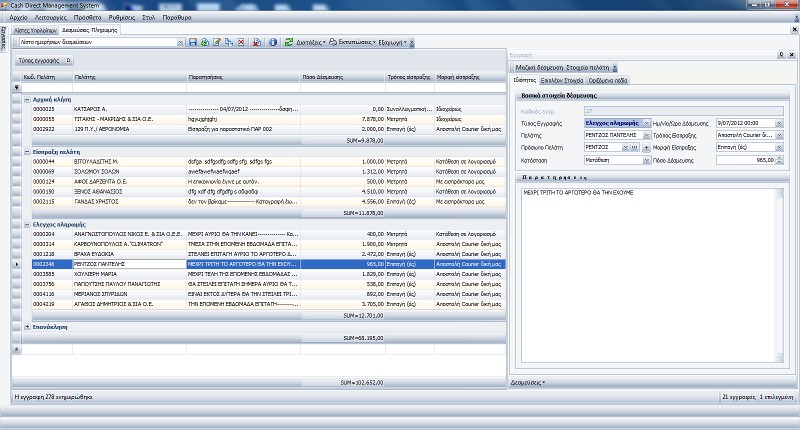Click the Παρατηρήσεις notes text area
Image resolution: width=800 pixels, height=430 pixels.
pyautogui.click(x=648, y=275)
